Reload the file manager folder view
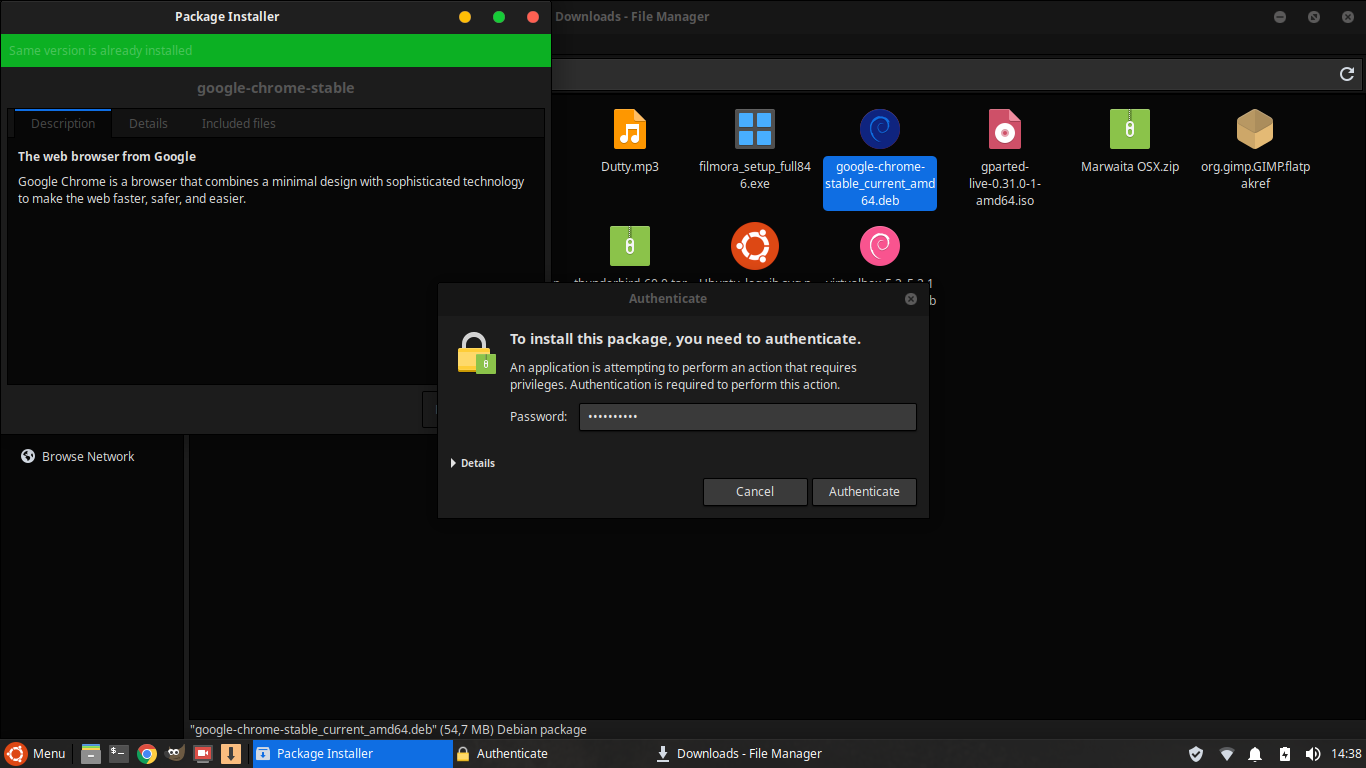 [x=1346, y=74]
